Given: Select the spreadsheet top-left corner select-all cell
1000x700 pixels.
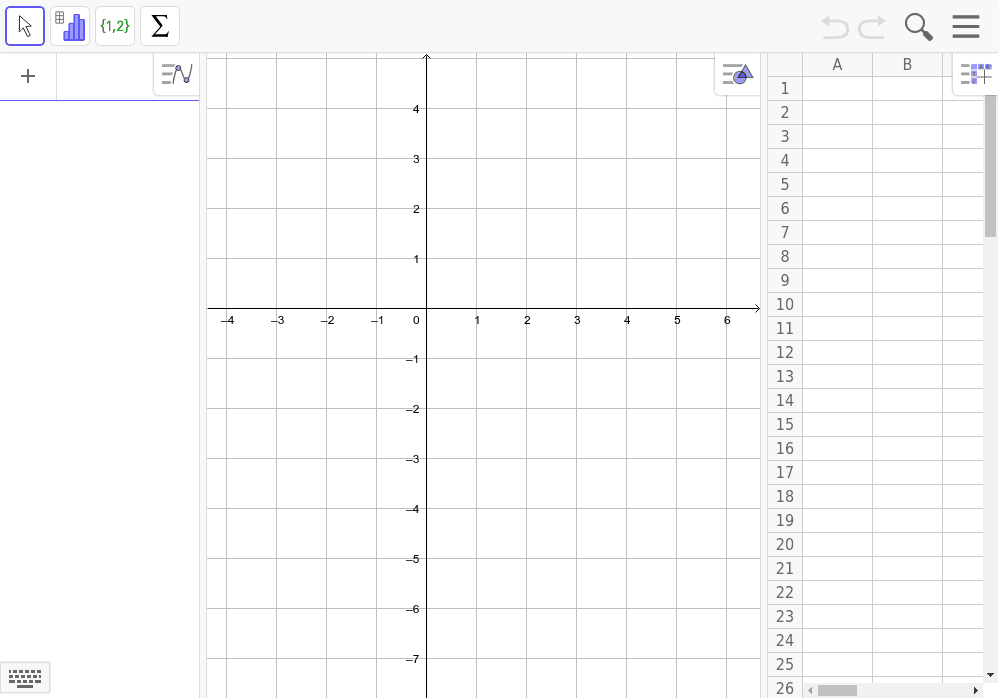Looking at the screenshot, I should 785,64.
